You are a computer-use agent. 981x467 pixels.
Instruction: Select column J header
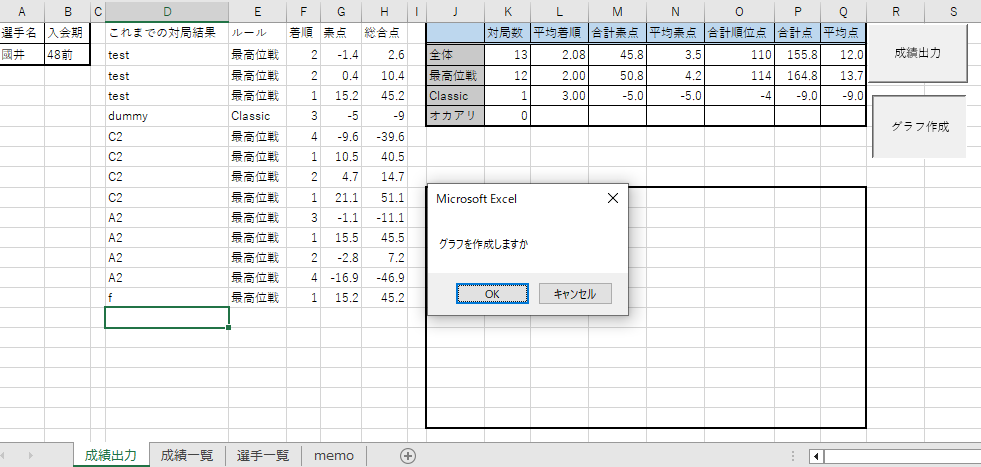455,11
